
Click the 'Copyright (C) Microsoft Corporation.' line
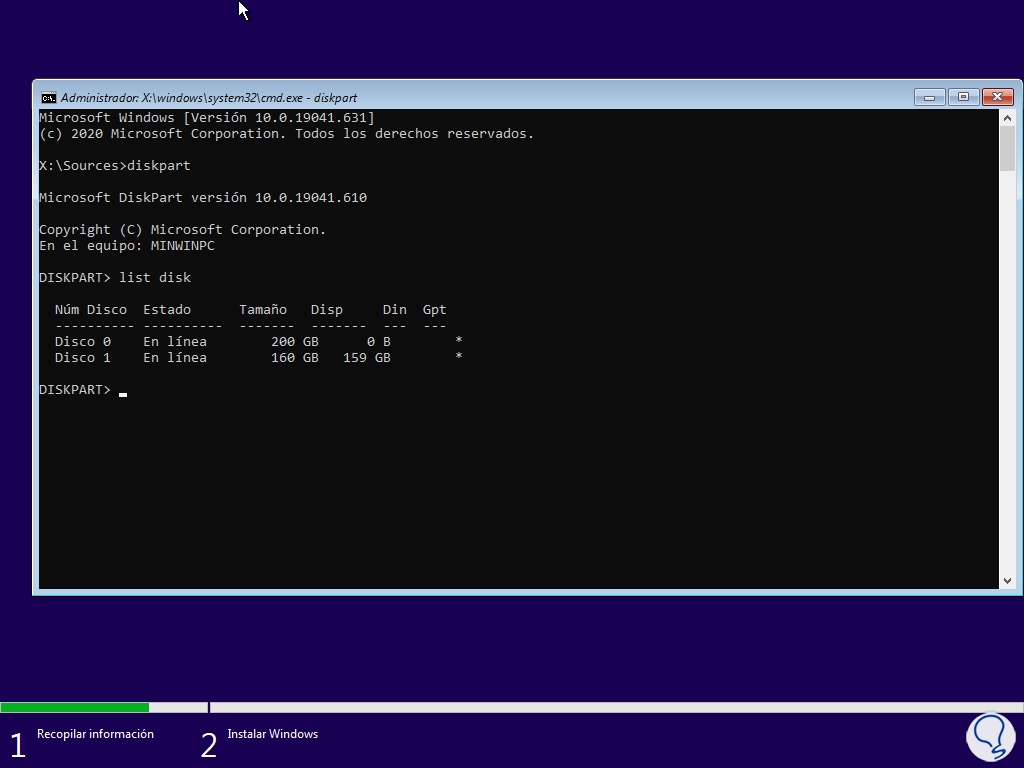pos(183,230)
